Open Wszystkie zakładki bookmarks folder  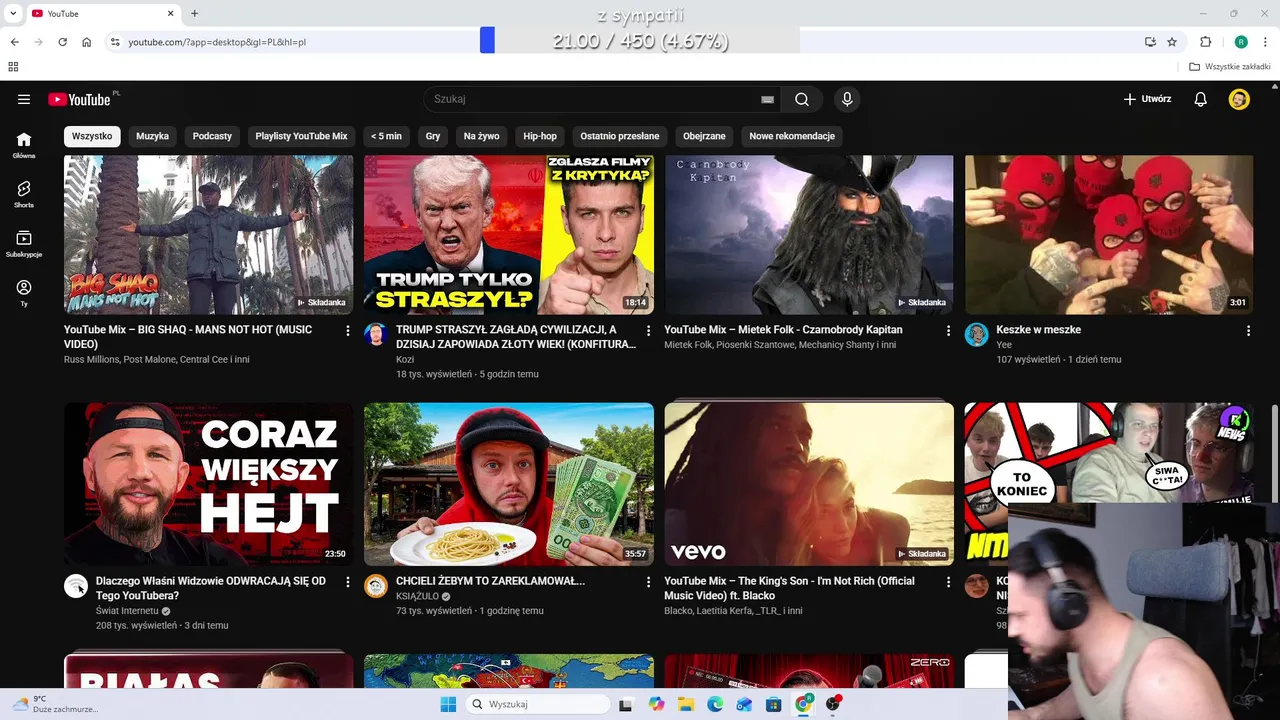point(1230,67)
